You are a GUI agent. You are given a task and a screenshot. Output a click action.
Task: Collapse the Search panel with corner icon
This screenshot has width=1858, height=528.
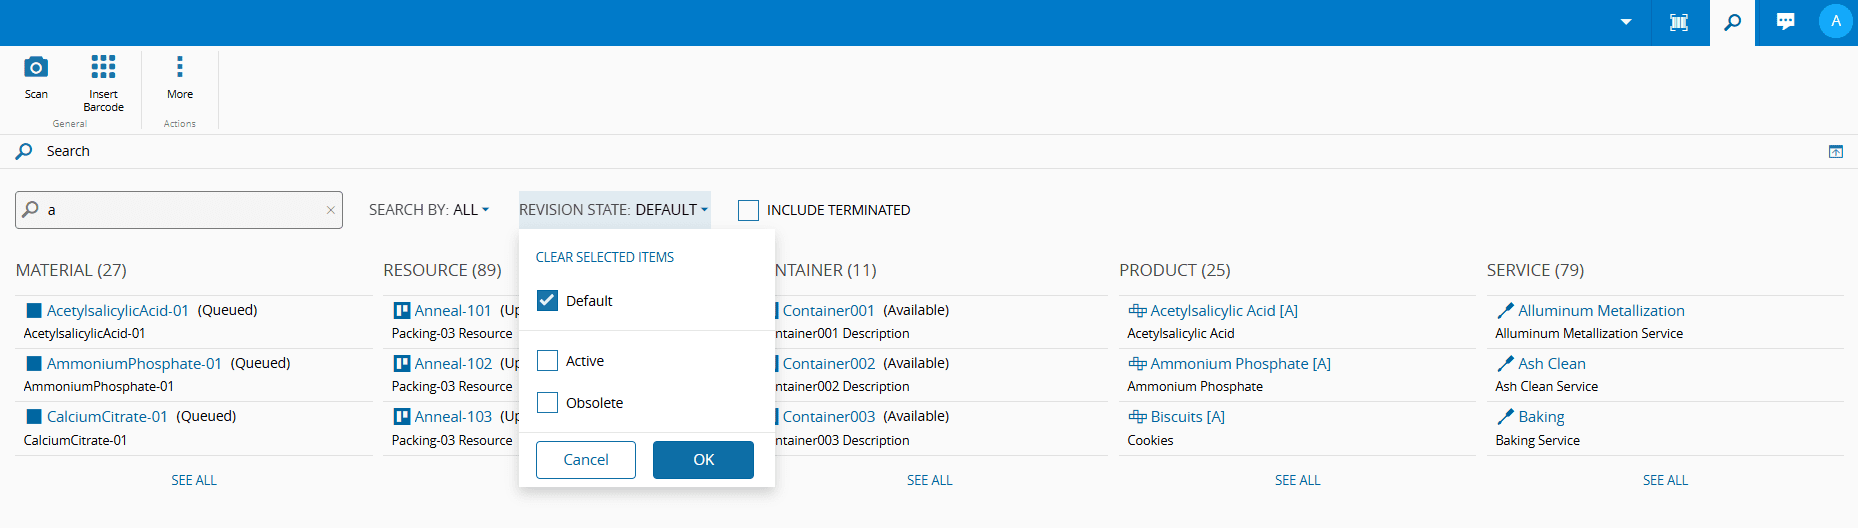click(1836, 152)
